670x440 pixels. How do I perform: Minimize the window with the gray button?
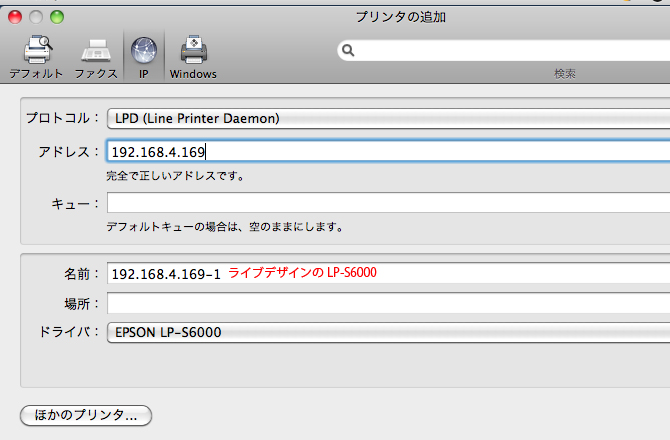coord(36,17)
